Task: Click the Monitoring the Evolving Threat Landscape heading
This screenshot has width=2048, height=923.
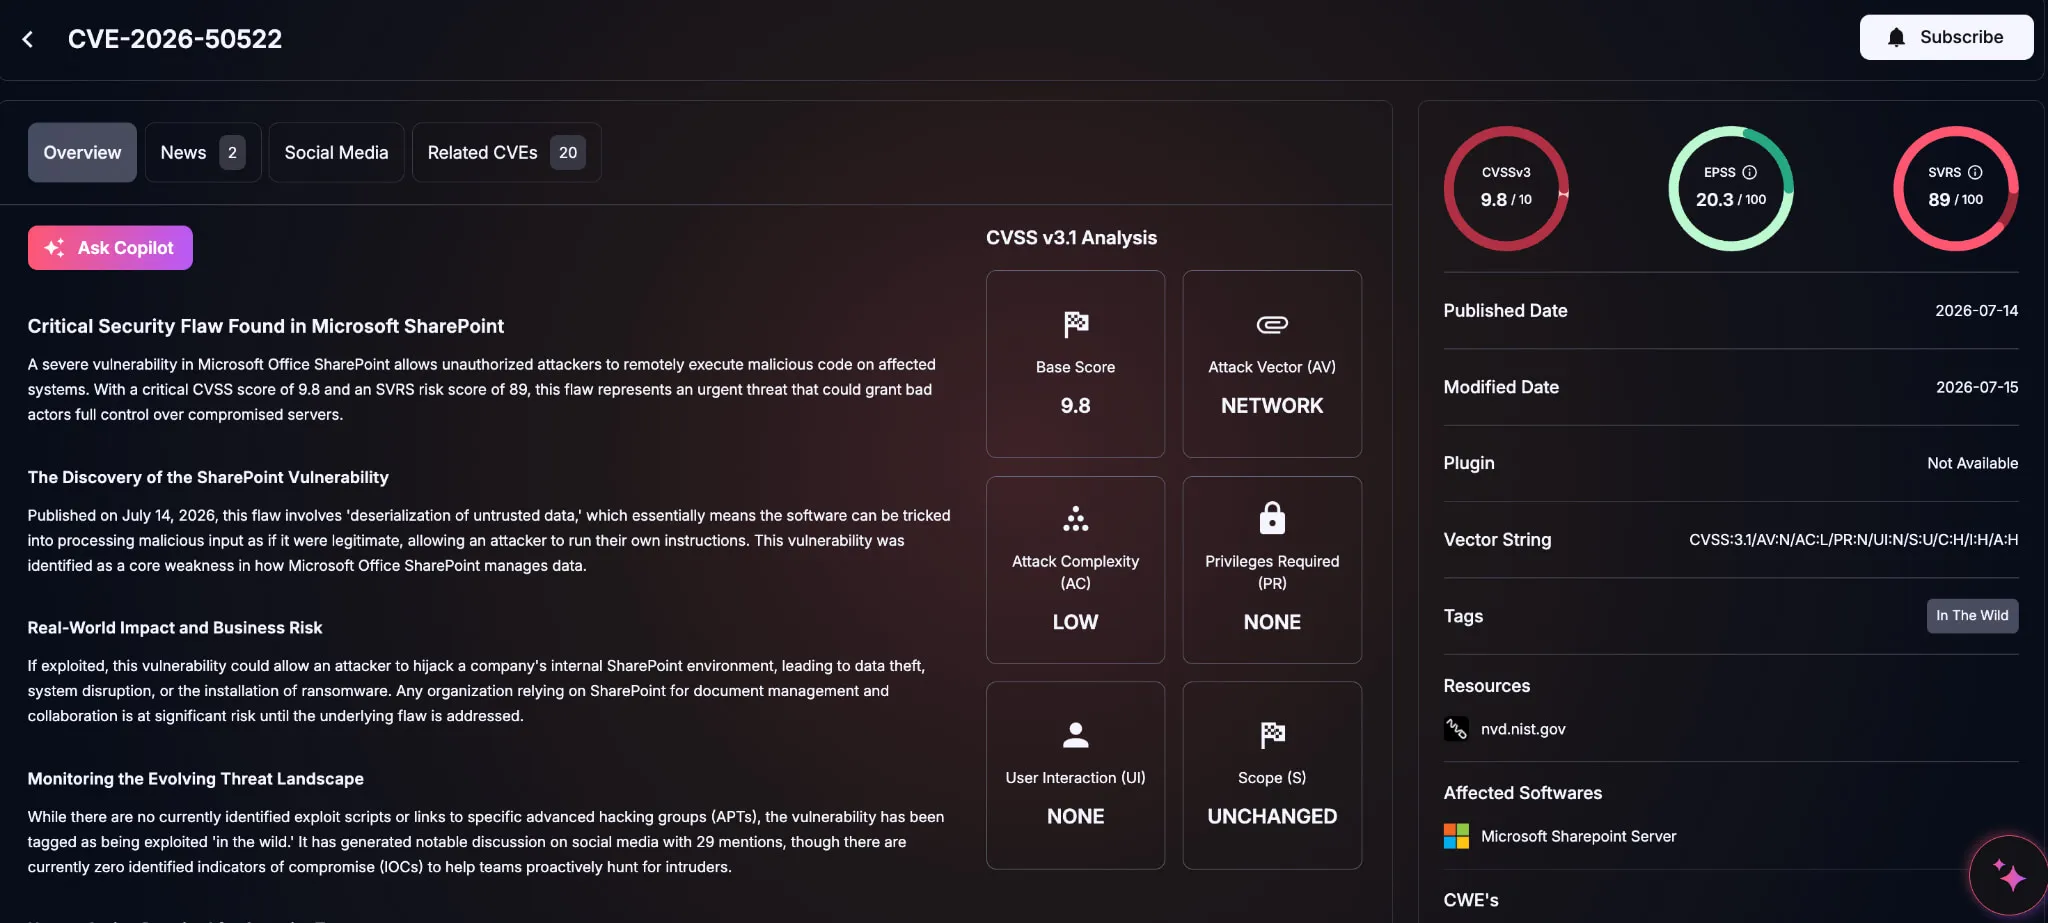Action: tap(196, 779)
